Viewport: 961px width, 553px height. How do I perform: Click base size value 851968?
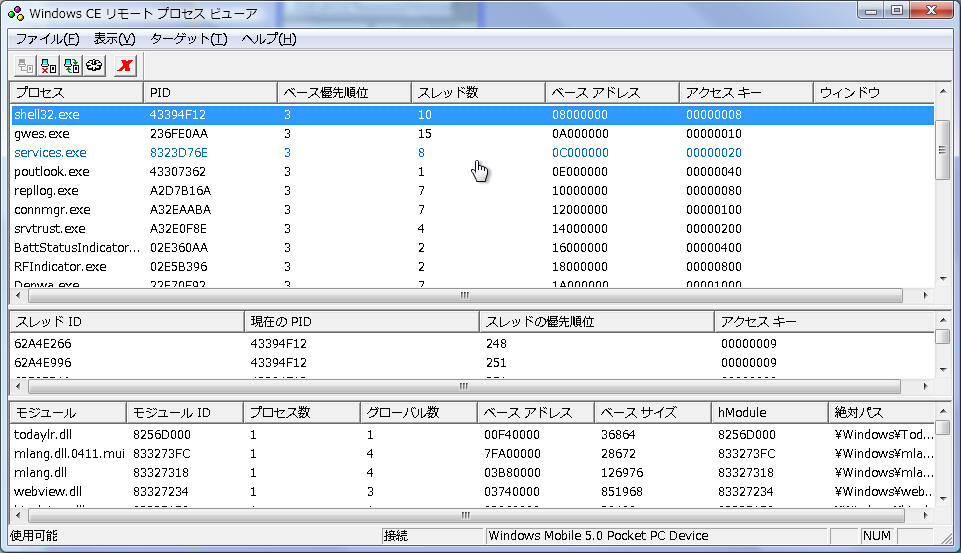click(x=621, y=492)
